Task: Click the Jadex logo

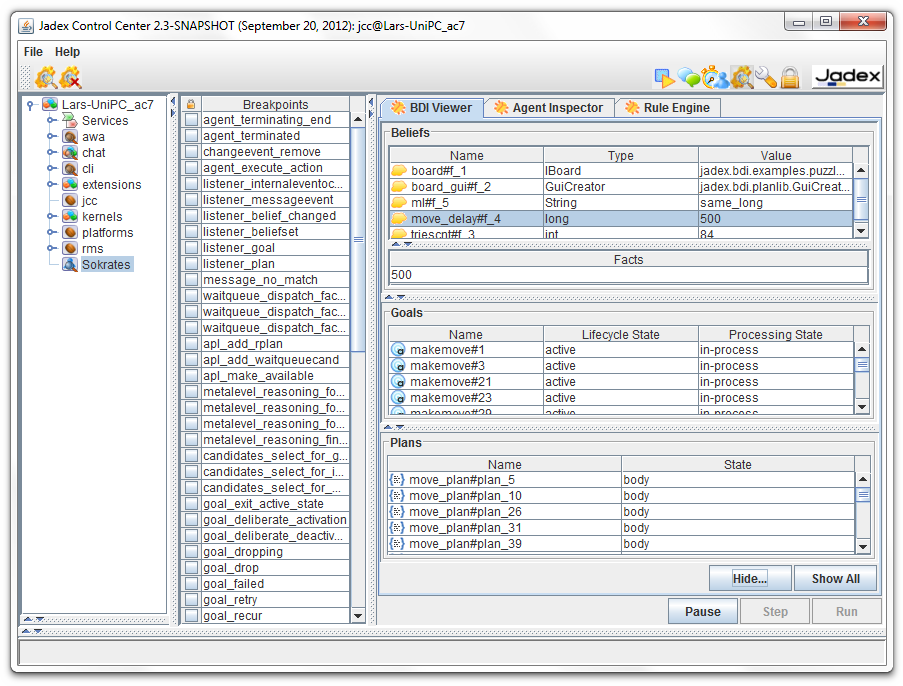Action: (x=848, y=76)
